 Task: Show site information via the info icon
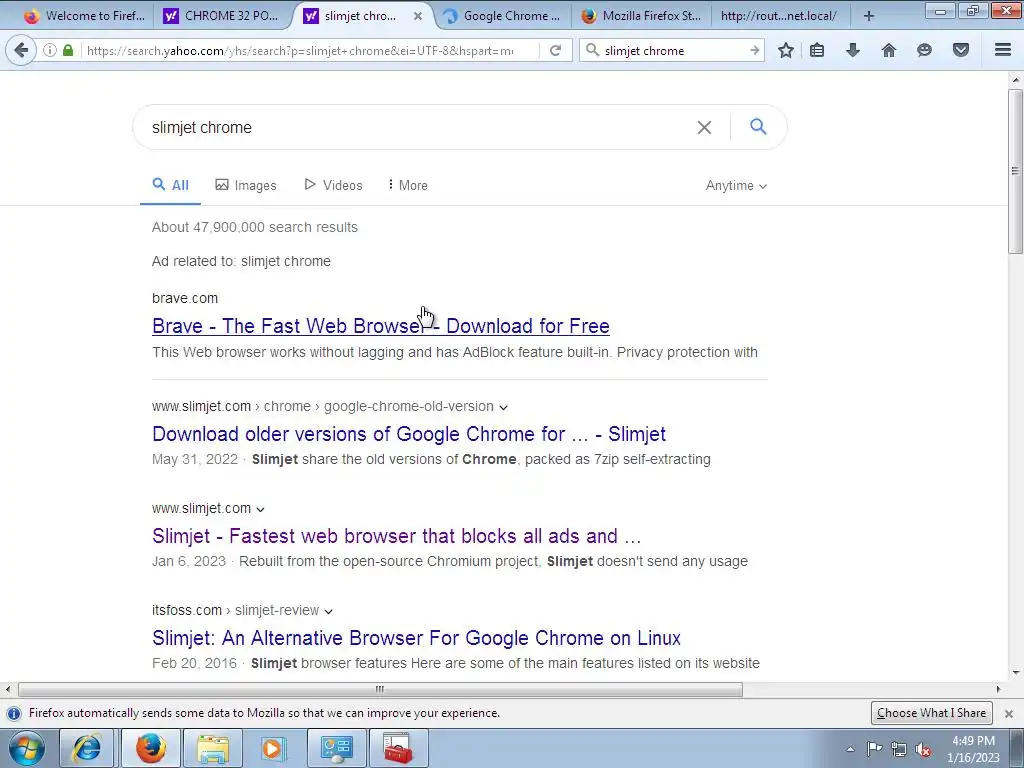point(50,50)
